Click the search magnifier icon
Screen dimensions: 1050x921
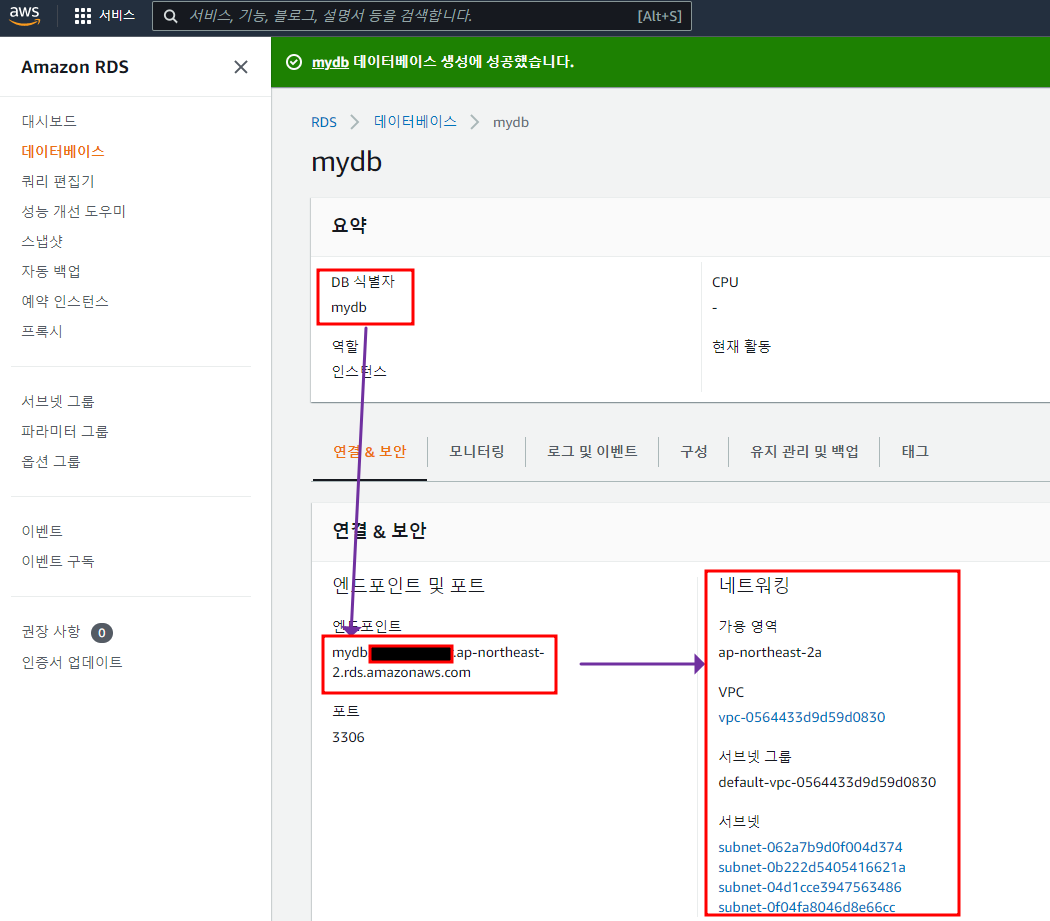click(171, 16)
